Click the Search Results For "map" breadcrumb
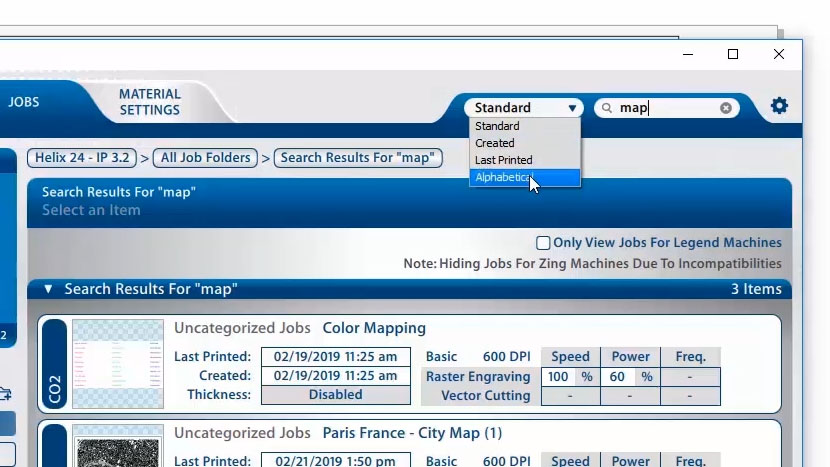Screen dimensions: 830x467 pyautogui.click(x=357, y=158)
